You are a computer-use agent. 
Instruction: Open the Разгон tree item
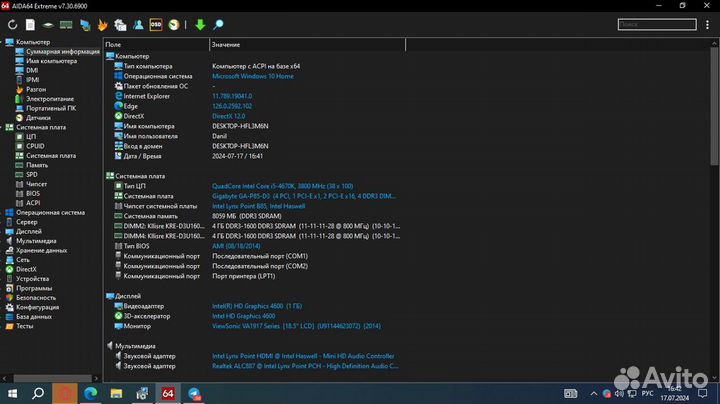point(36,89)
